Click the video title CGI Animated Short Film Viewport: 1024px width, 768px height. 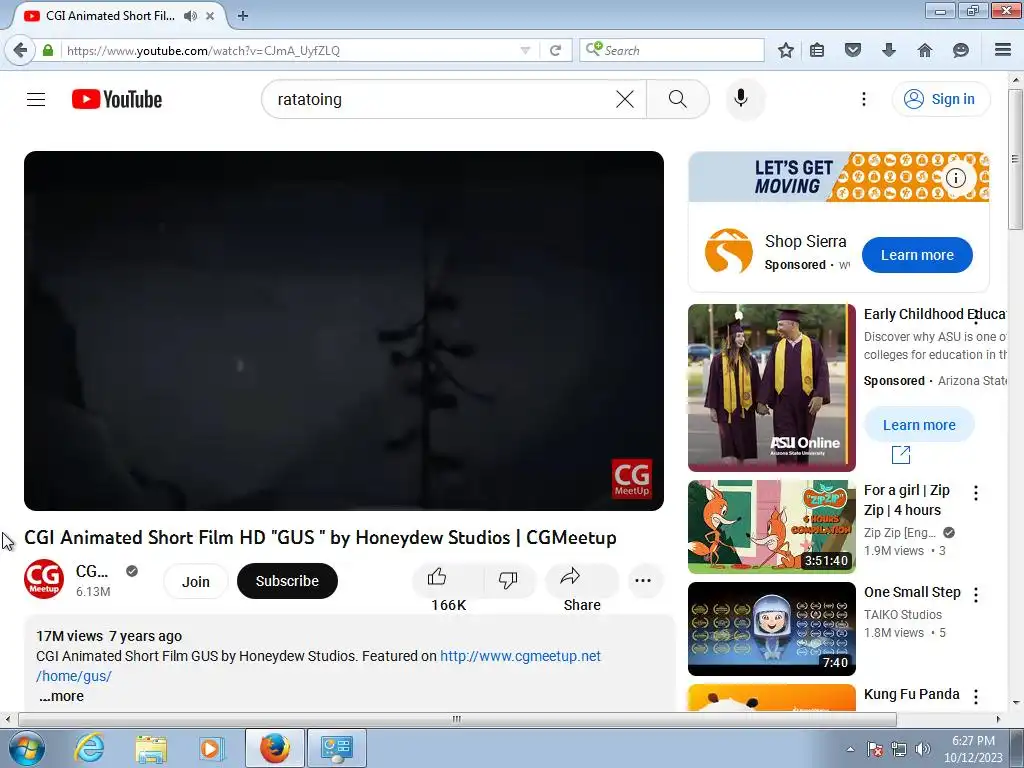click(x=320, y=537)
